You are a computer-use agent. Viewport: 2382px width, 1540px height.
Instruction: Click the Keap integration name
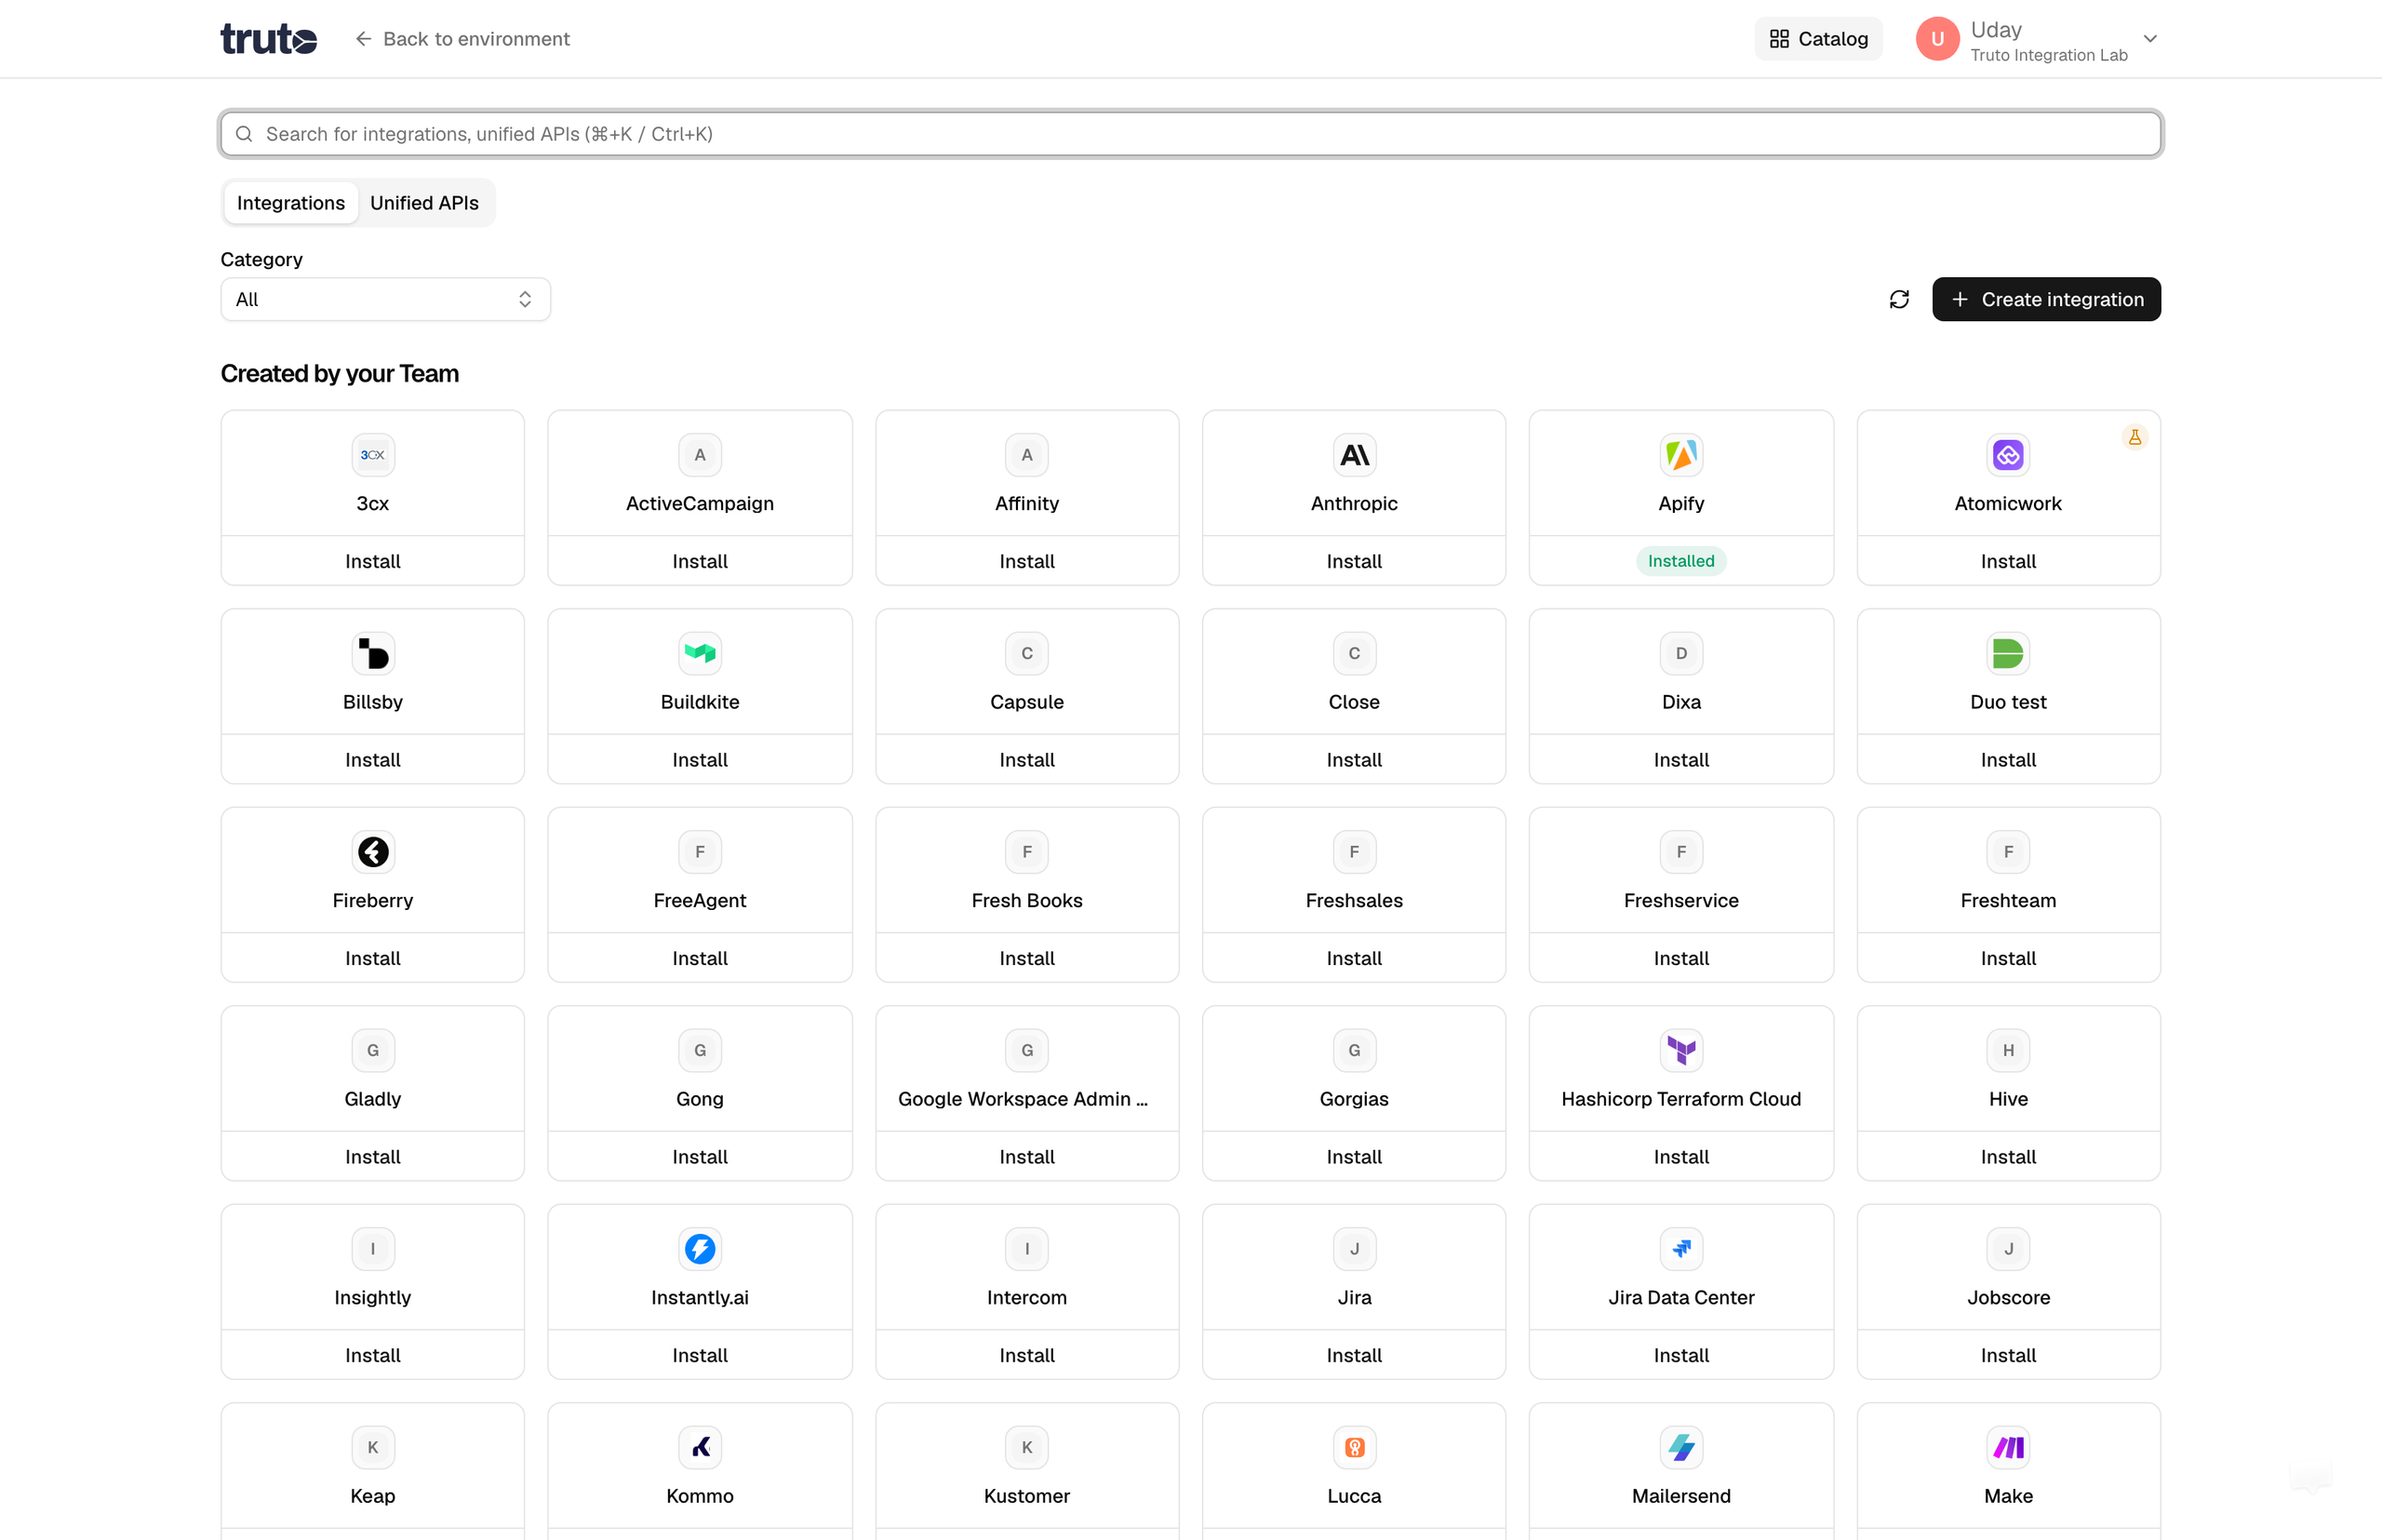point(373,1496)
